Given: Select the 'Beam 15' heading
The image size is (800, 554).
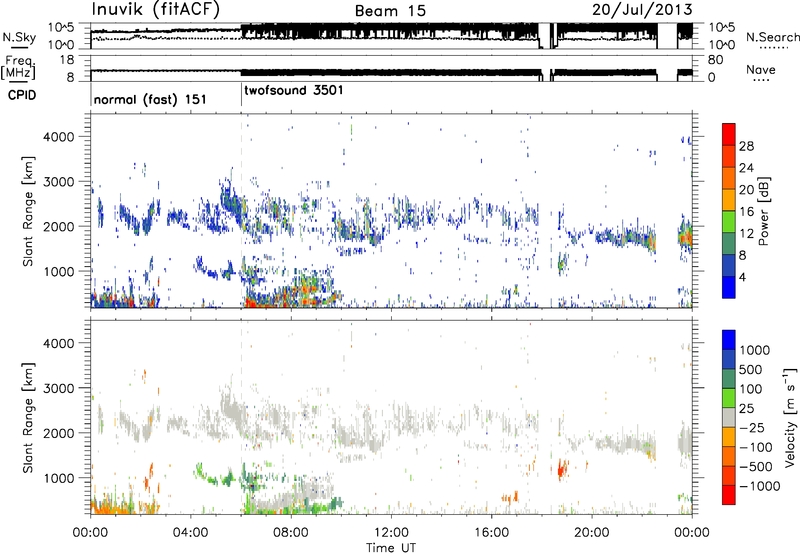Looking at the screenshot, I should click(x=390, y=11).
